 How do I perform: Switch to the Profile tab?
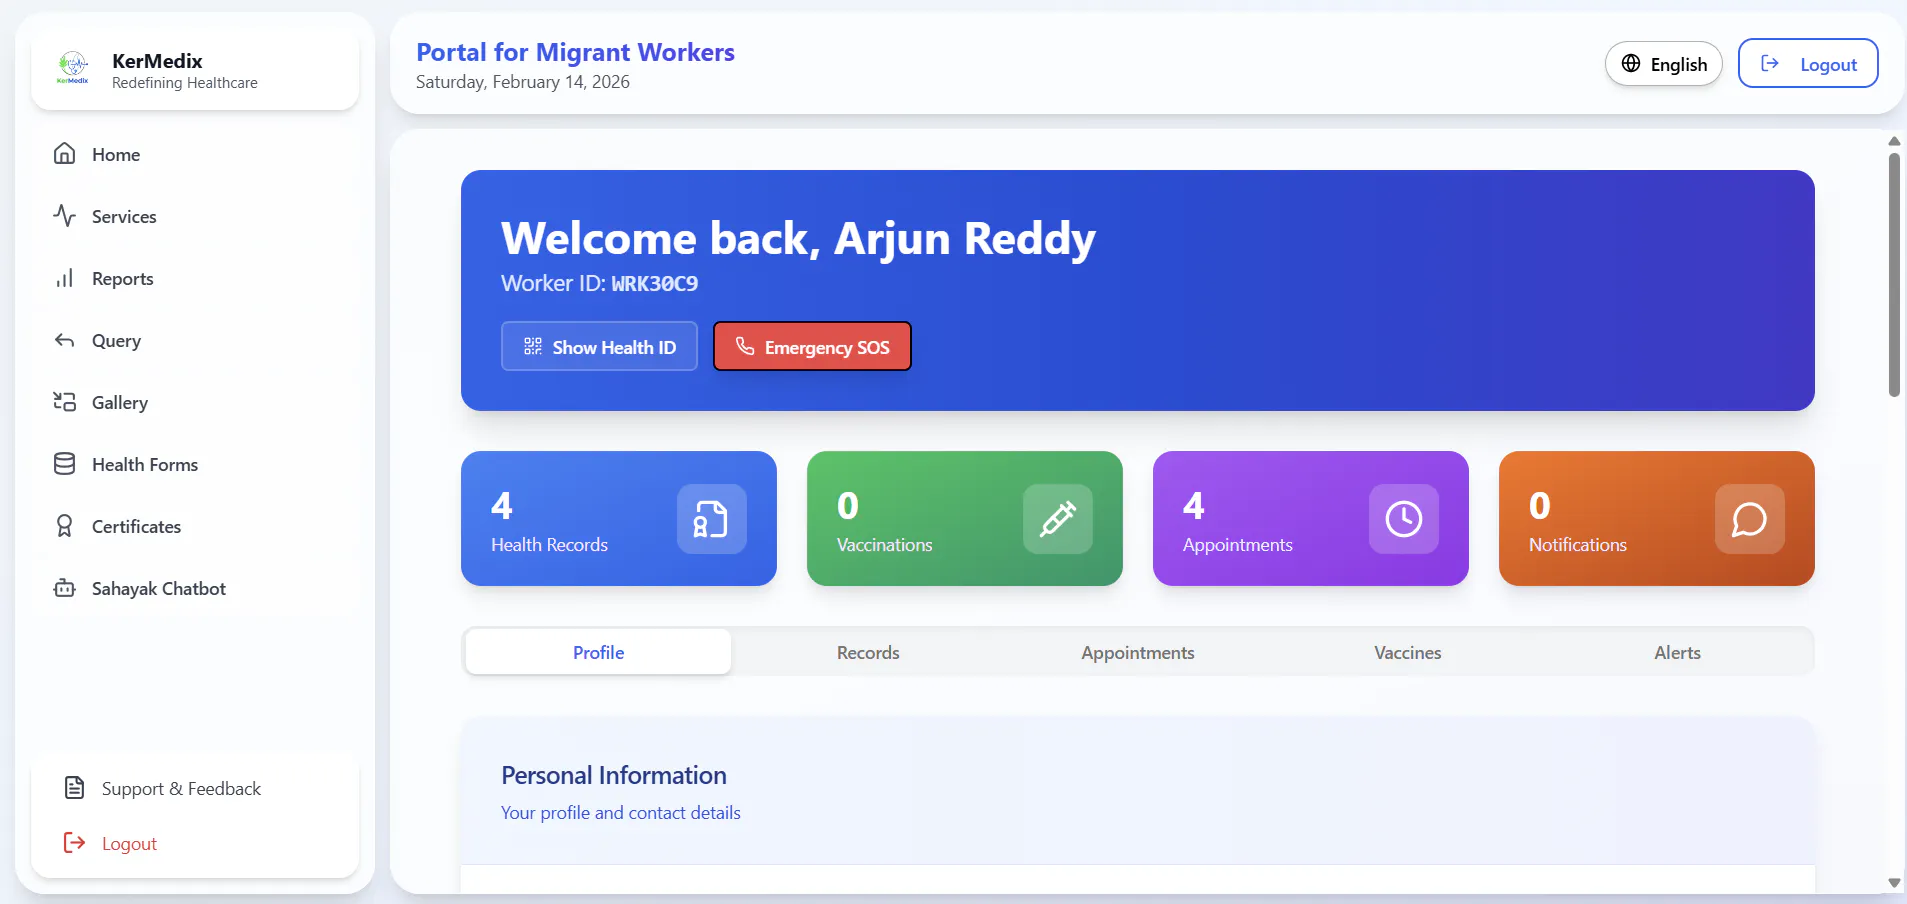[598, 652]
